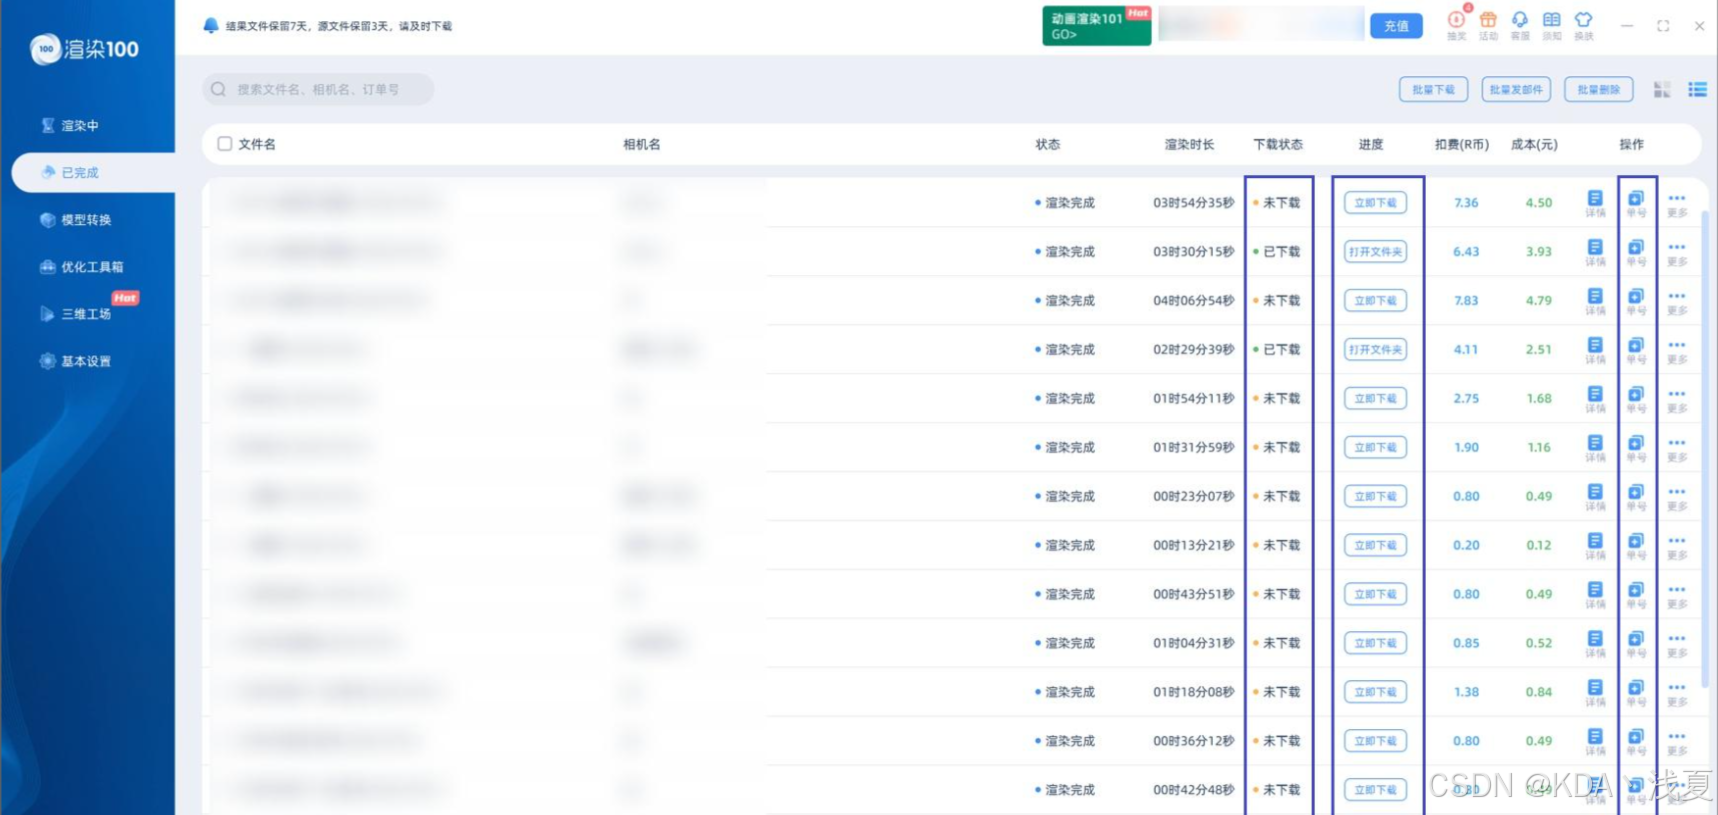Click the 相机名 column header

point(642,144)
